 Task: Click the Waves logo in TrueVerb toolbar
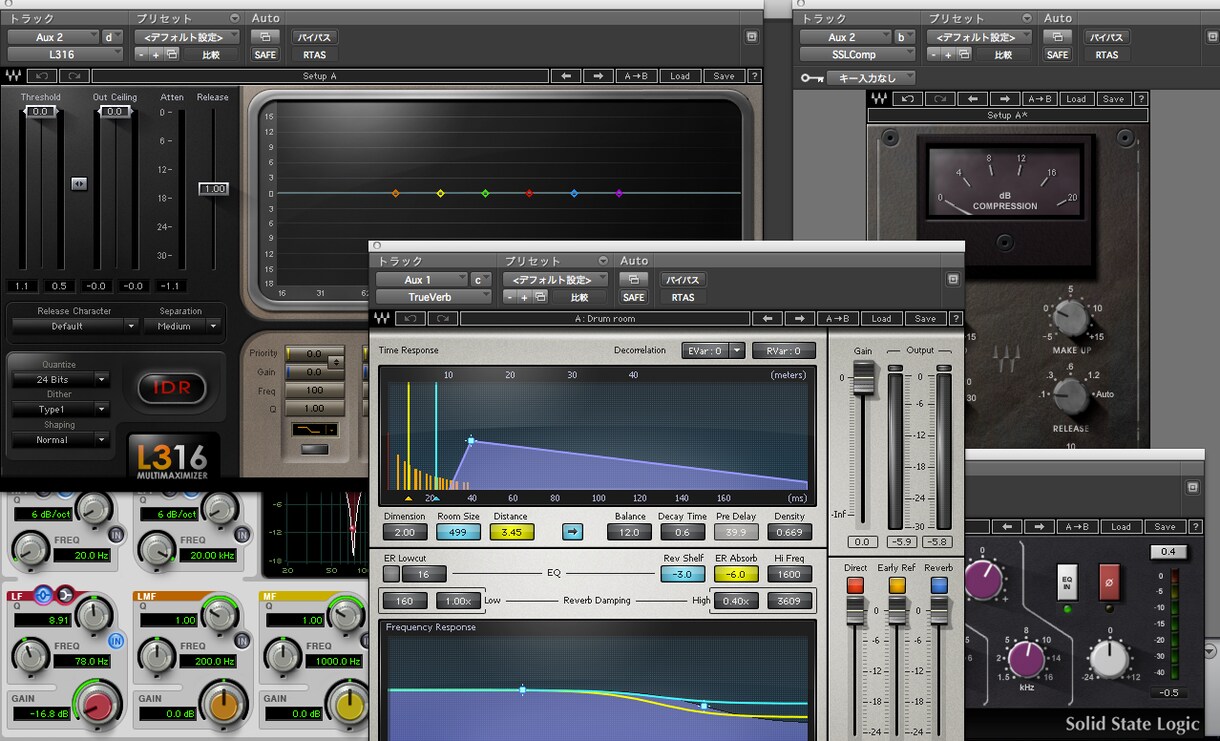coord(382,319)
